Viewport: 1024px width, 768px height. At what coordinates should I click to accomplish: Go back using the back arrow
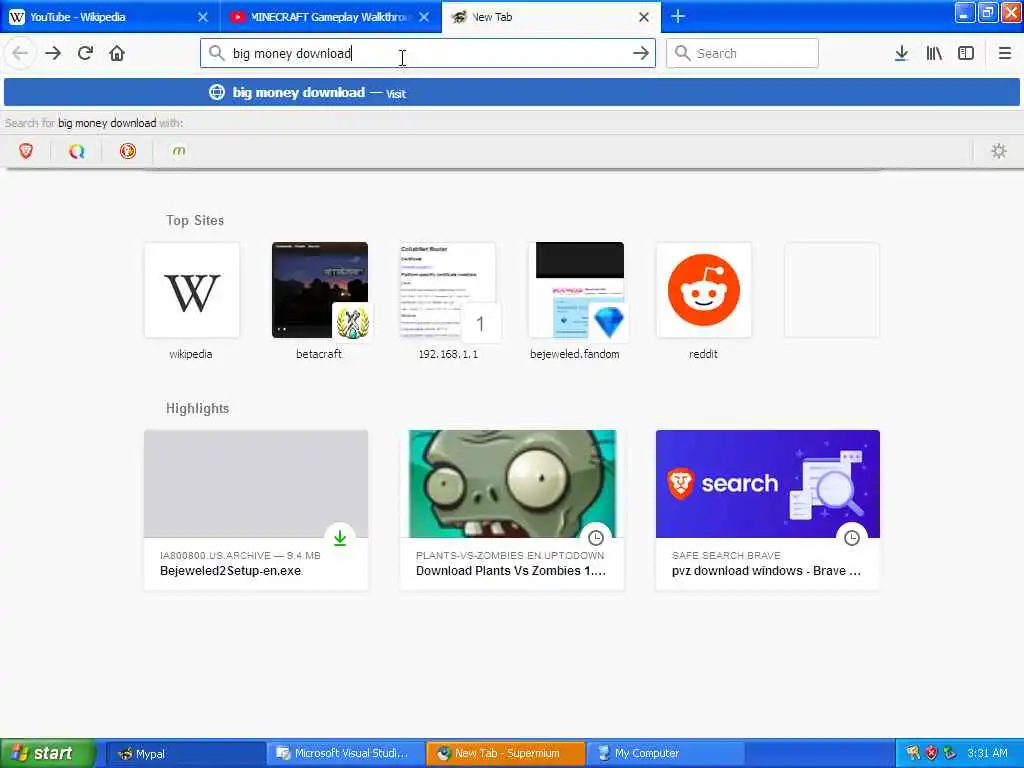point(20,53)
